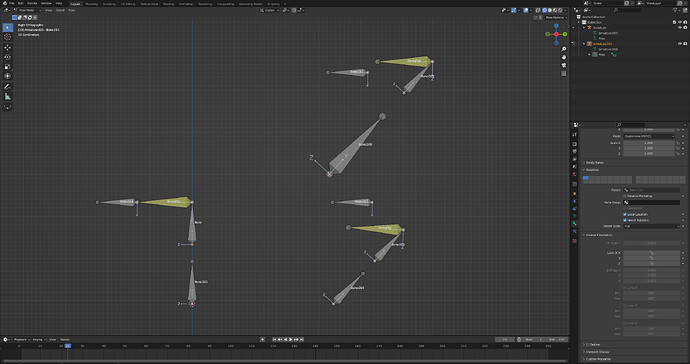Toggle auto keying record button

(x=263, y=339)
